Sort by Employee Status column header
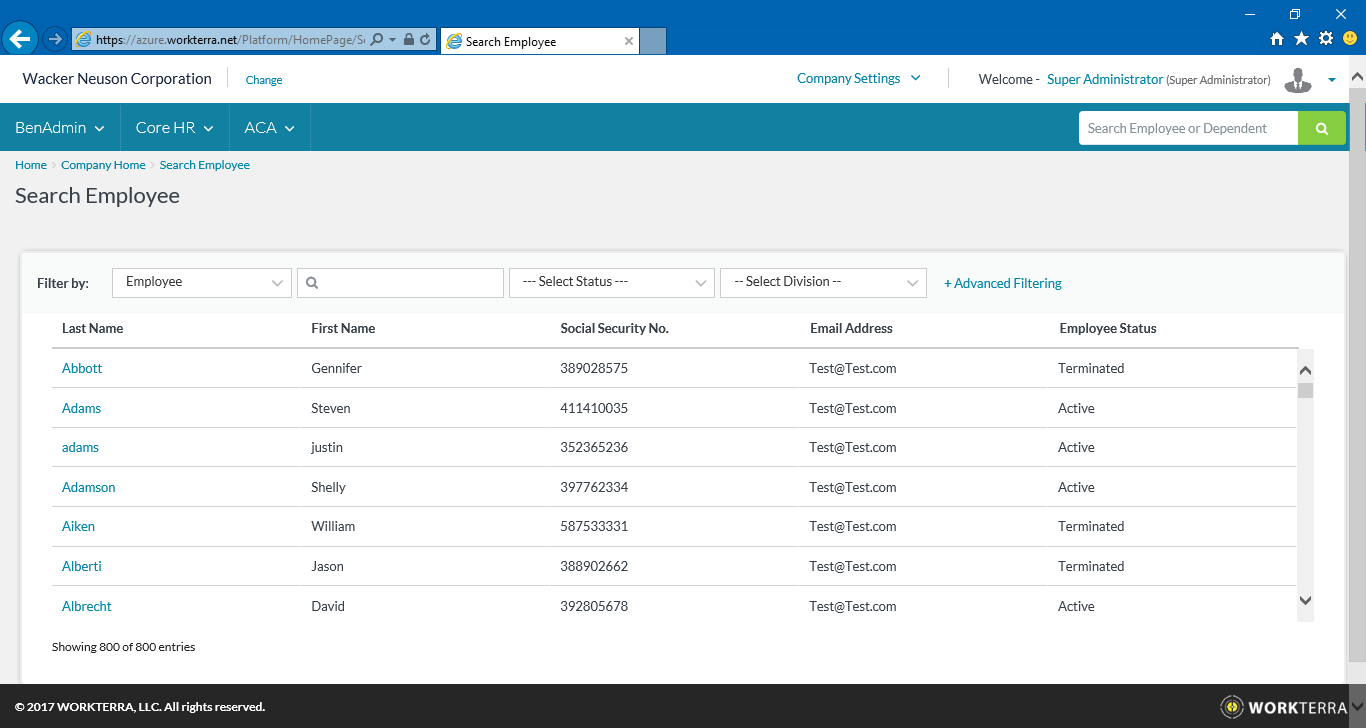The width and height of the screenshot is (1366, 728). pyautogui.click(x=1108, y=328)
